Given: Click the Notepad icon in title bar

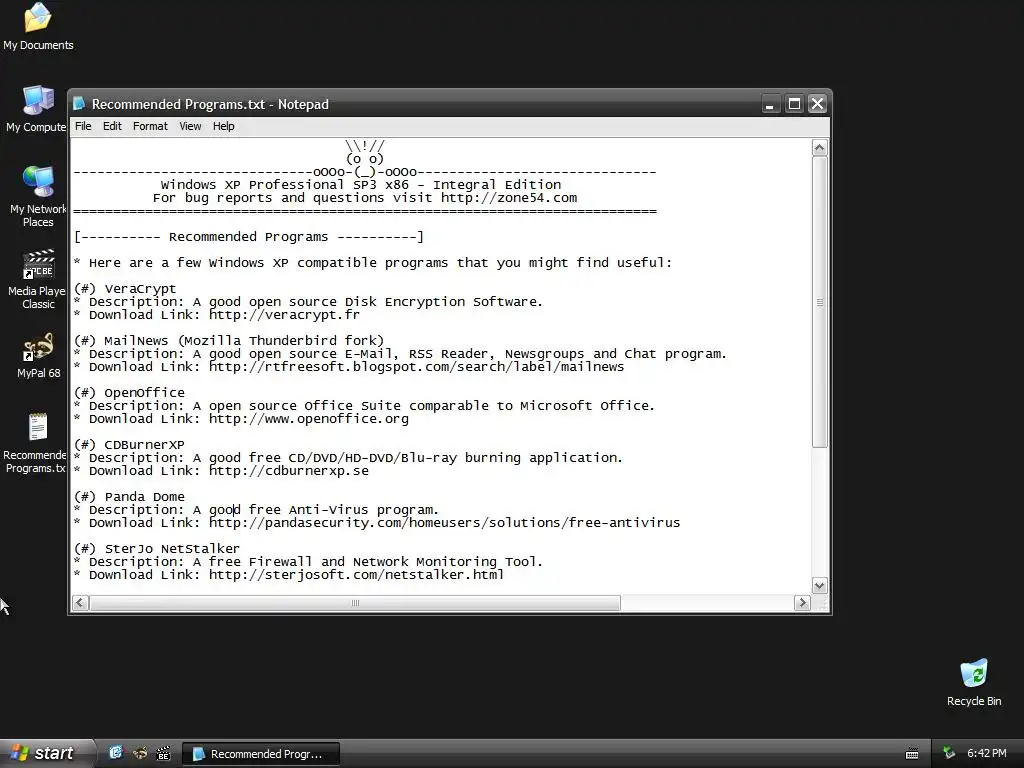Looking at the screenshot, I should point(80,104).
